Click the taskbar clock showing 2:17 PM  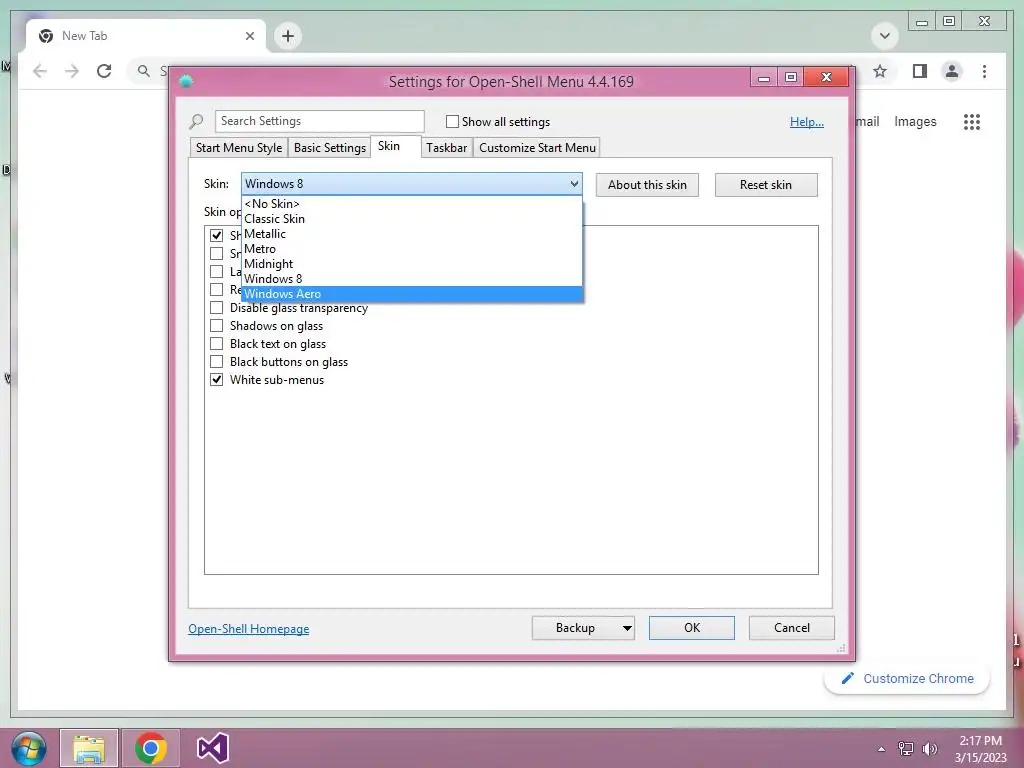coord(980,749)
